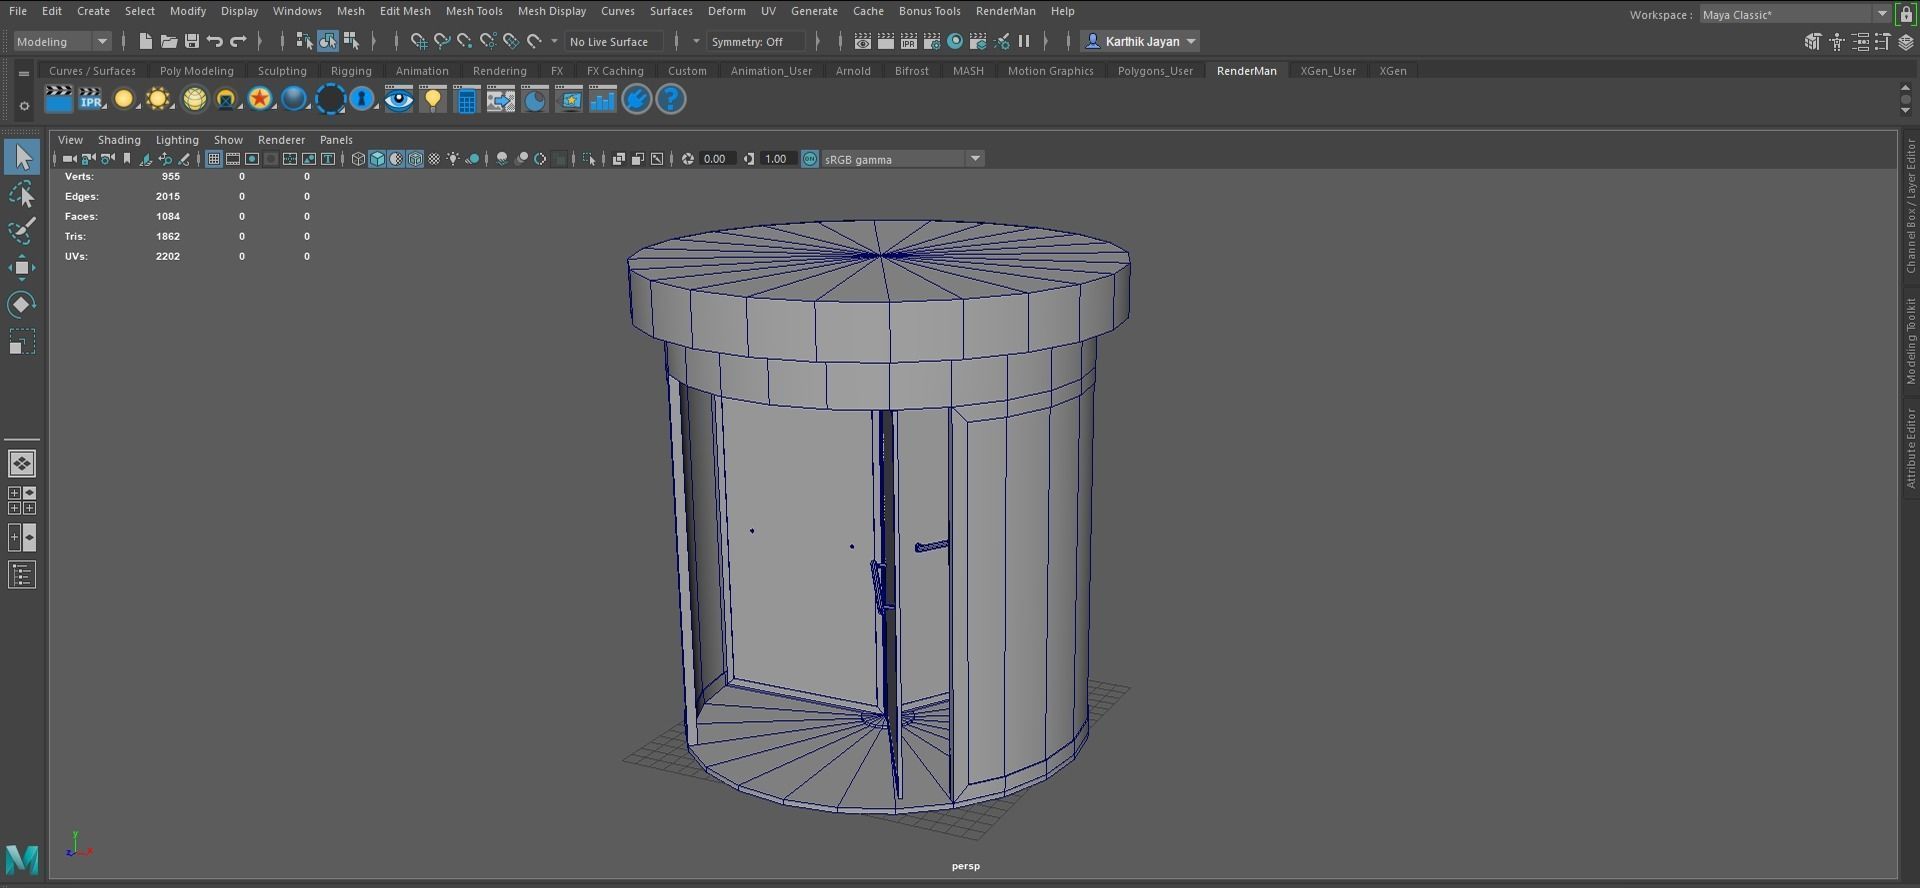Choose the Rotate tool

[x=22, y=304]
